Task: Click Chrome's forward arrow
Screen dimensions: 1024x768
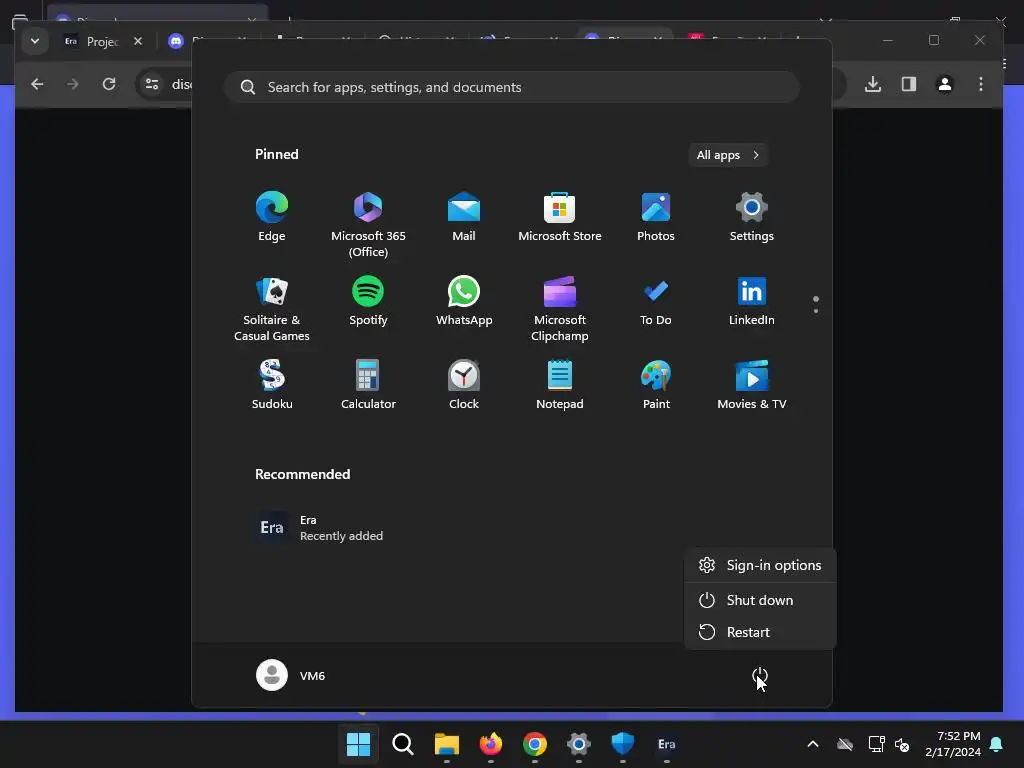Action: click(x=72, y=84)
